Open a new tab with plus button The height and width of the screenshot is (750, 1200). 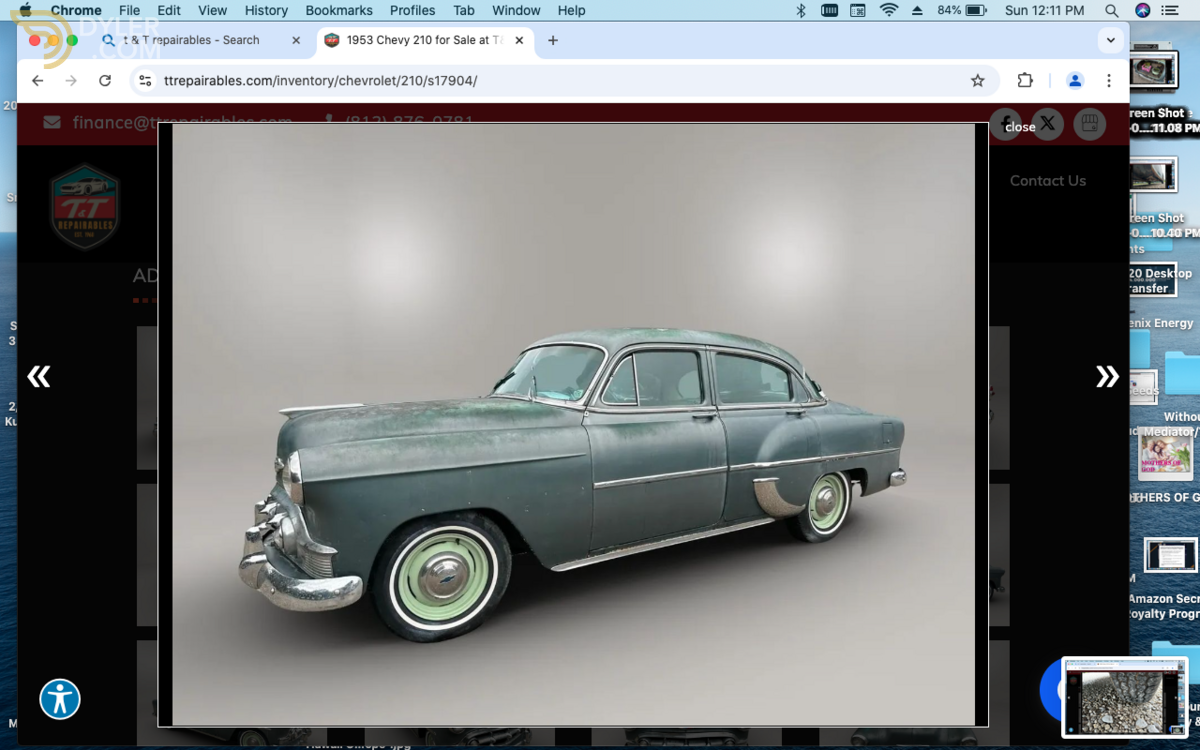click(x=553, y=40)
